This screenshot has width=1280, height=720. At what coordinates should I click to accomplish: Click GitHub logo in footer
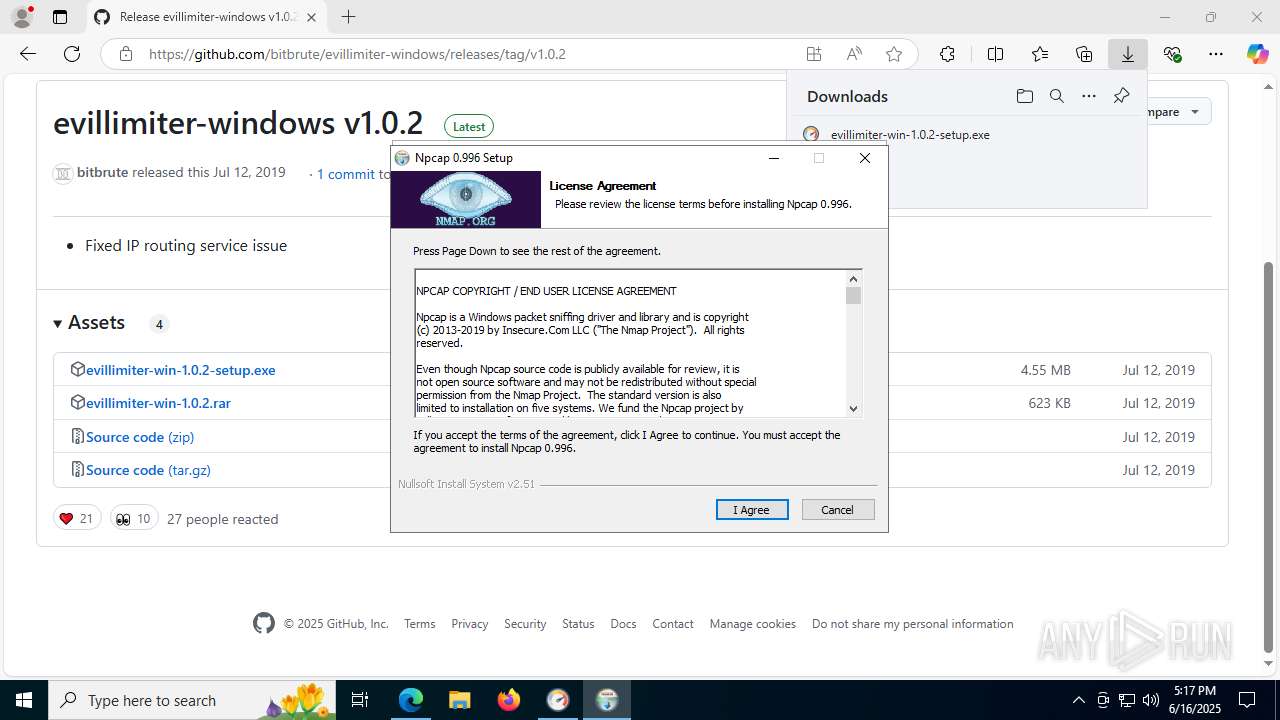pos(263,623)
